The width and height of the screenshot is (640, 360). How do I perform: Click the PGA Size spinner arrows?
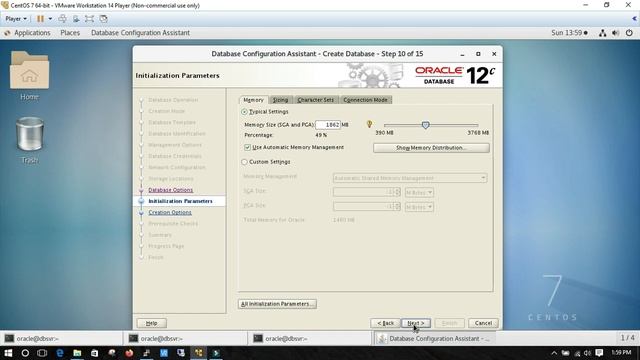397,207
